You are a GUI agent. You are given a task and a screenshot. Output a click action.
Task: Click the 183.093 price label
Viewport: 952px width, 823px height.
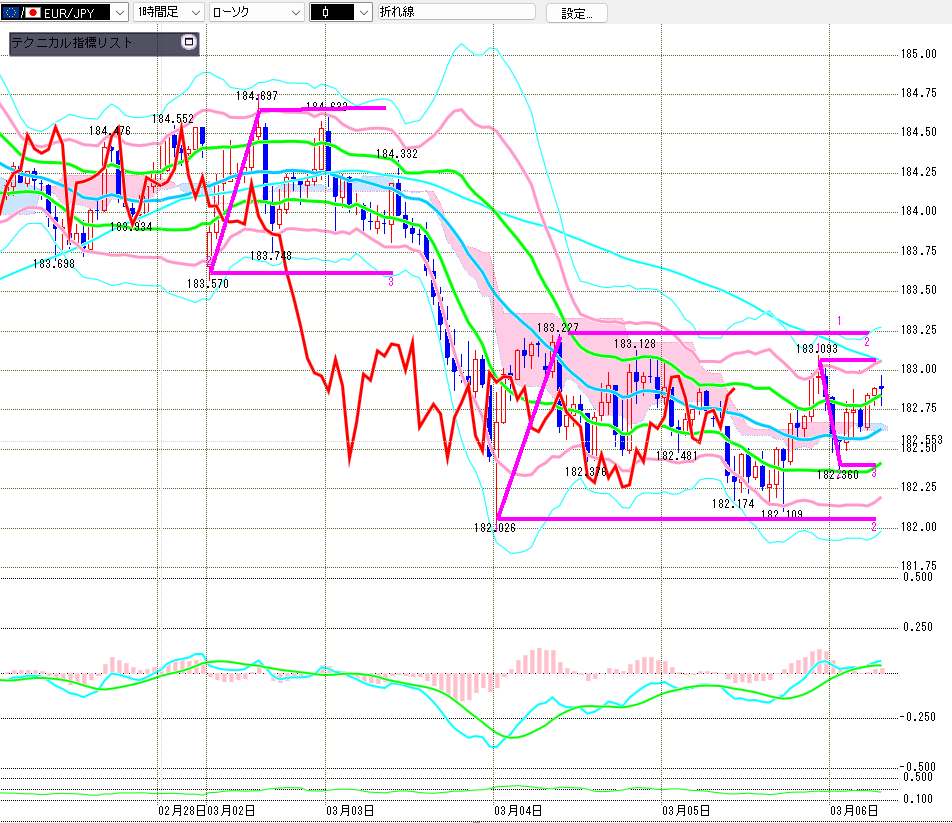tap(816, 349)
